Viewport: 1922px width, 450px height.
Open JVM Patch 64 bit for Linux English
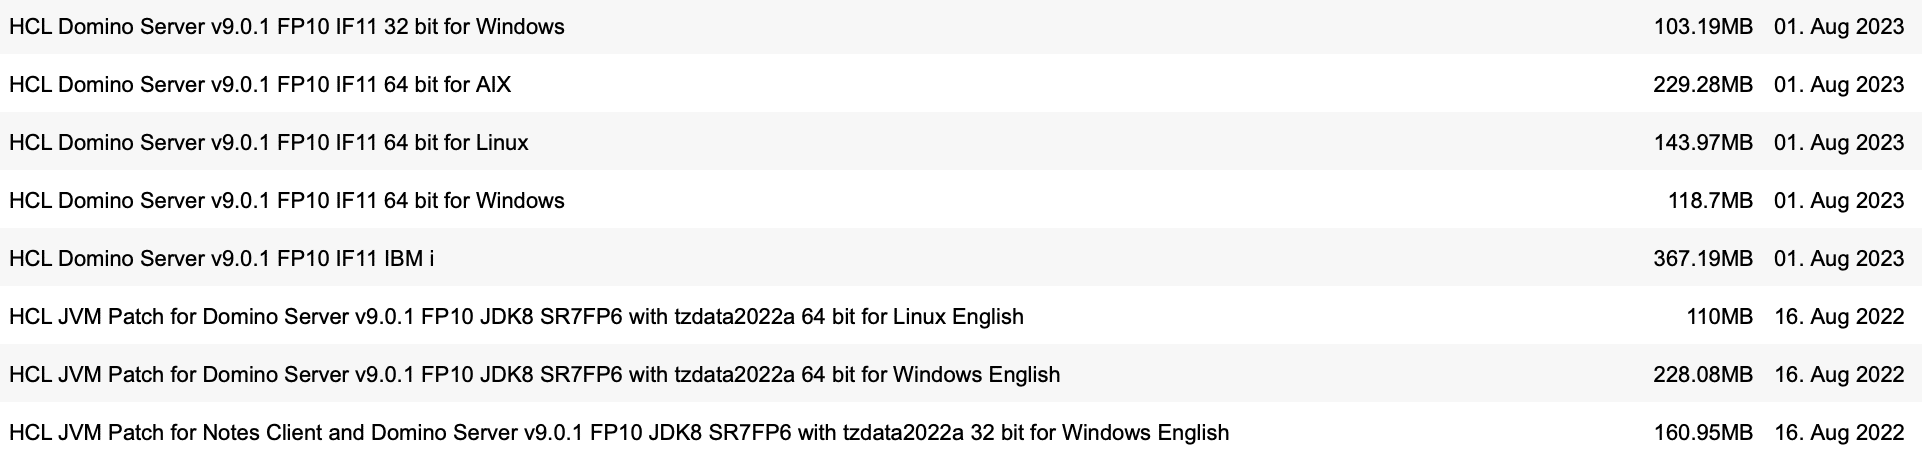[516, 317]
